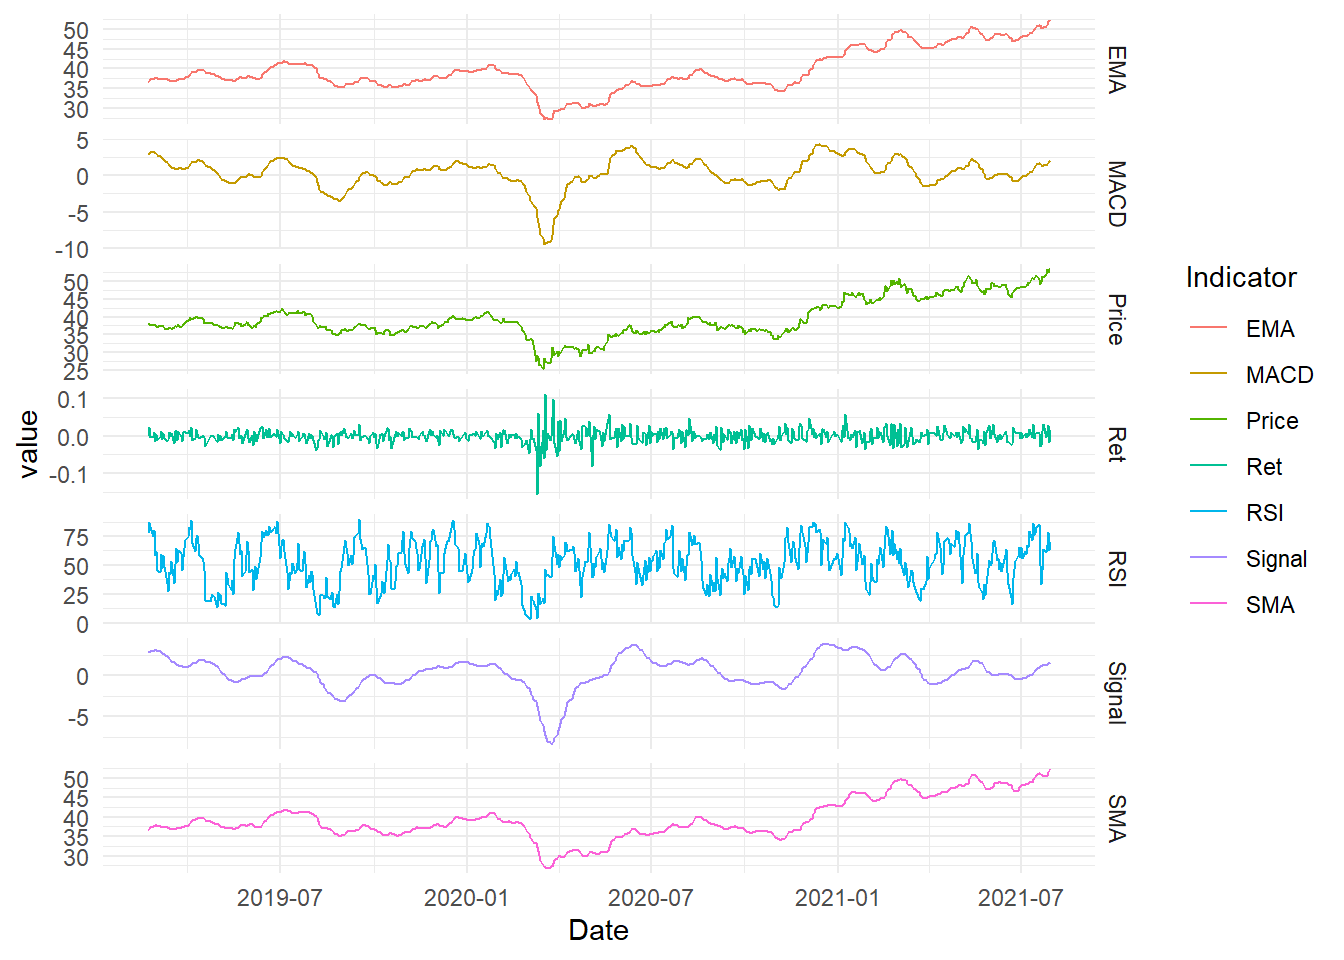Click the RSI facet strip label
This screenshot has width=1344, height=960.
click(x=1116, y=569)
